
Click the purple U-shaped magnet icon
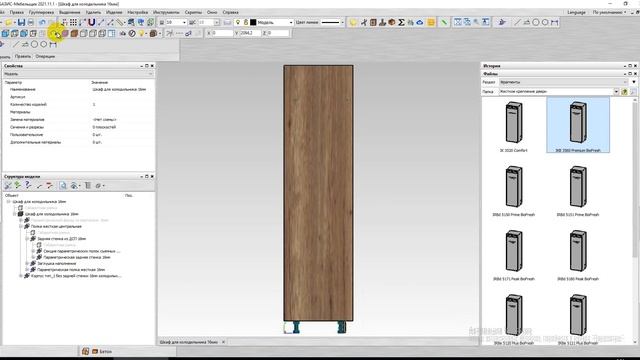[x=91, y=22]
